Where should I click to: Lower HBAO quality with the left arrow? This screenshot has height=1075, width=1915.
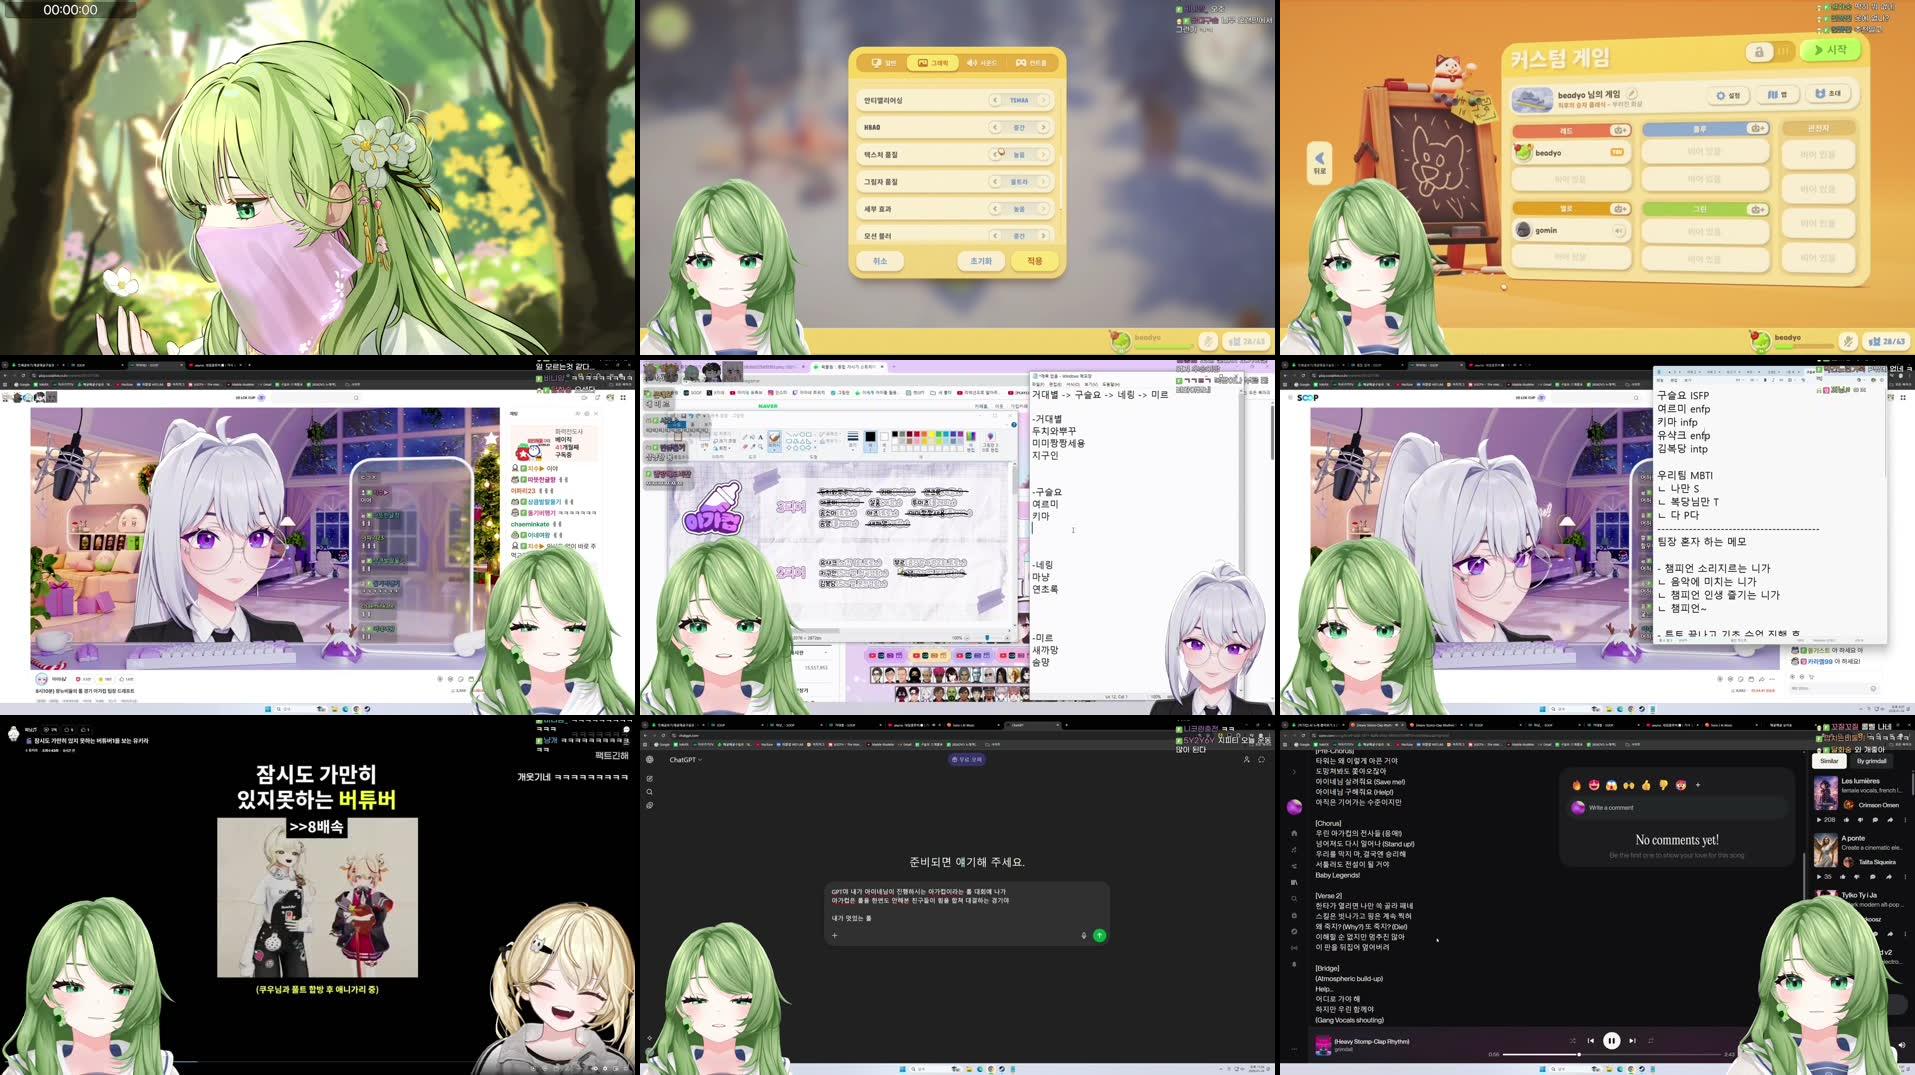(994, 128)
